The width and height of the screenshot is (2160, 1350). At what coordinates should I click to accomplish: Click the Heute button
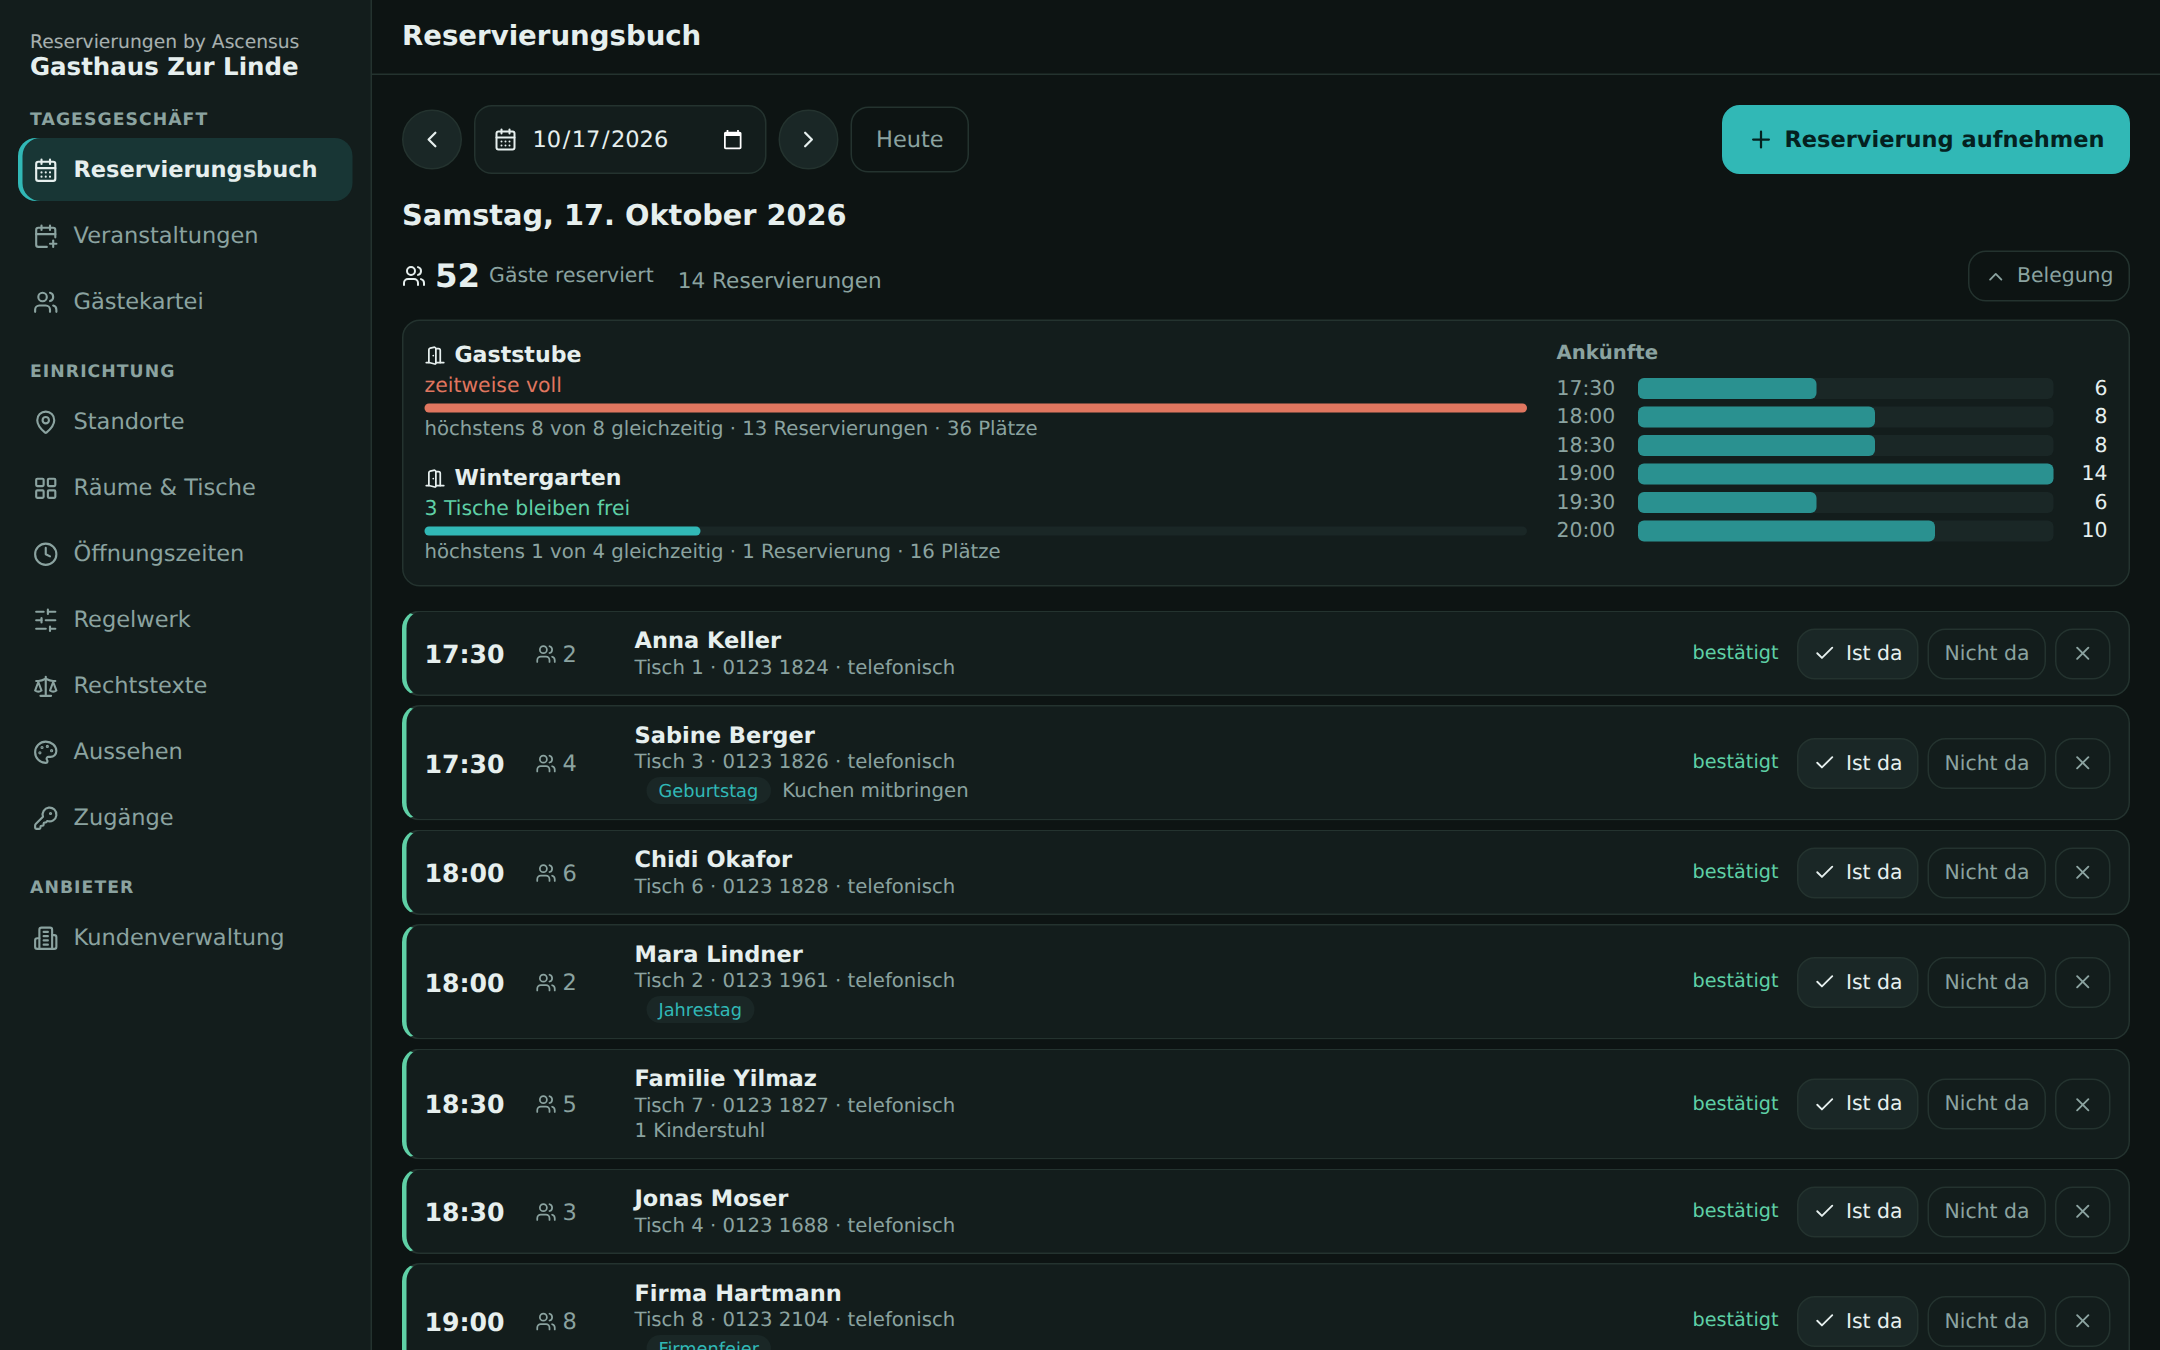(x=909, y=139)
